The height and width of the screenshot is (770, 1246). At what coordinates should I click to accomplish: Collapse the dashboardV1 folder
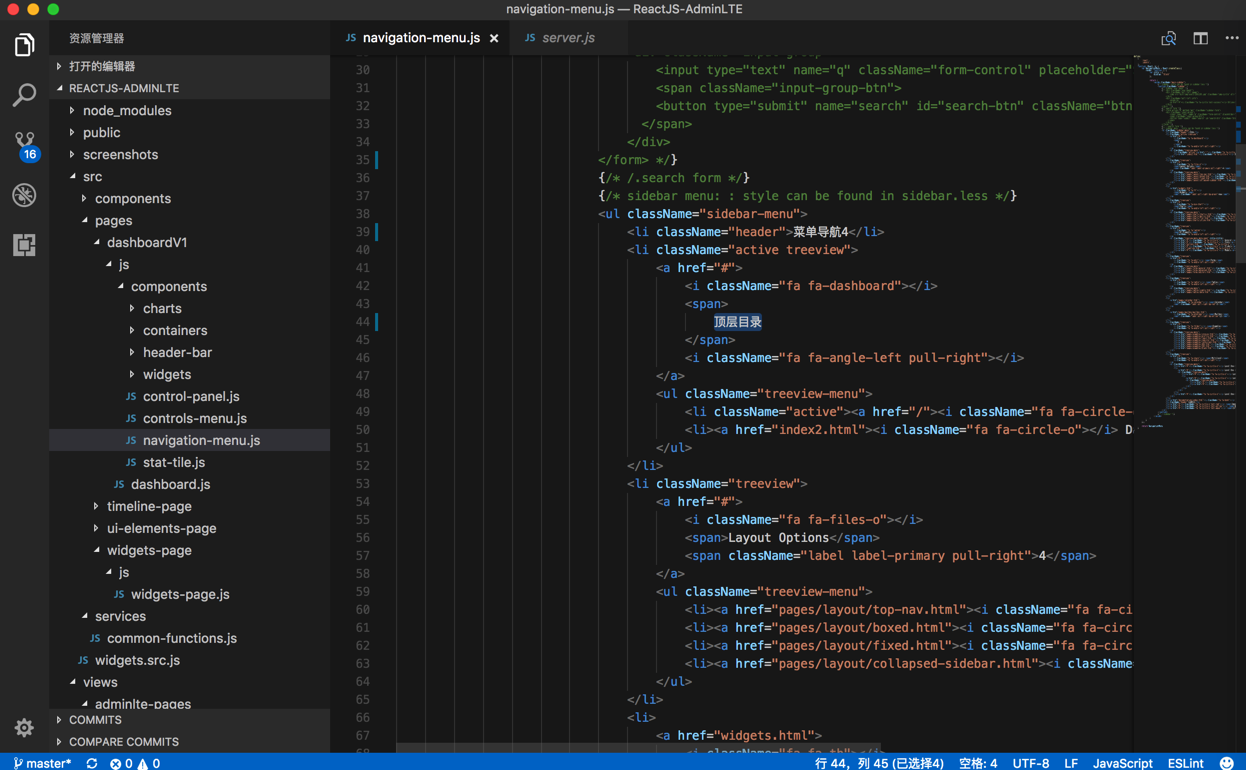pyautogui.click(x=146, y=242)
